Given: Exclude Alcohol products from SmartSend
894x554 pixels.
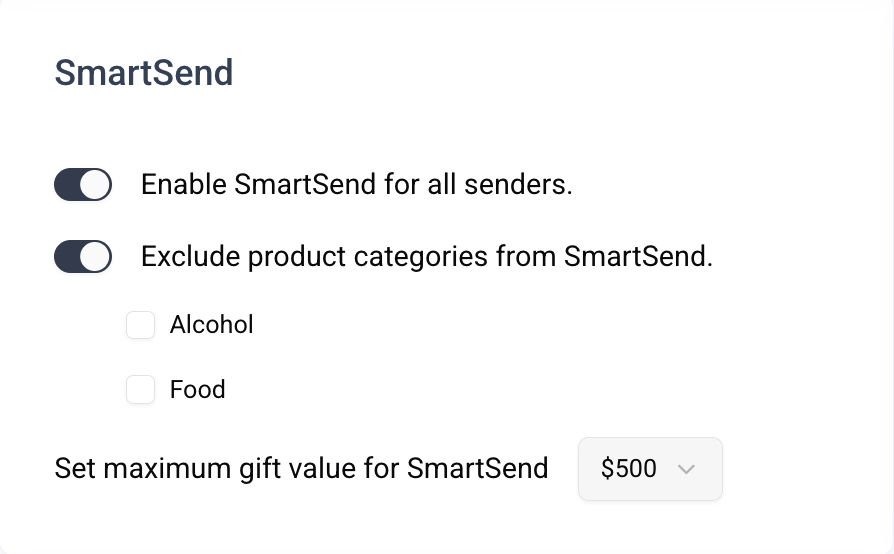Looking at the screenshot, I should click(x=140, y=325).
